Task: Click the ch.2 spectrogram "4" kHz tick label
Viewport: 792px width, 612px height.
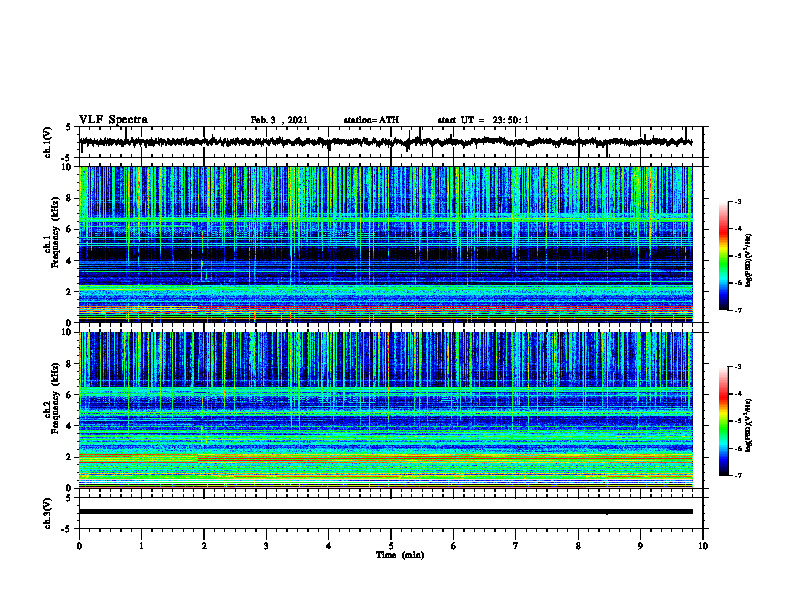Action: pyautogui.click(x=71, y=426)
